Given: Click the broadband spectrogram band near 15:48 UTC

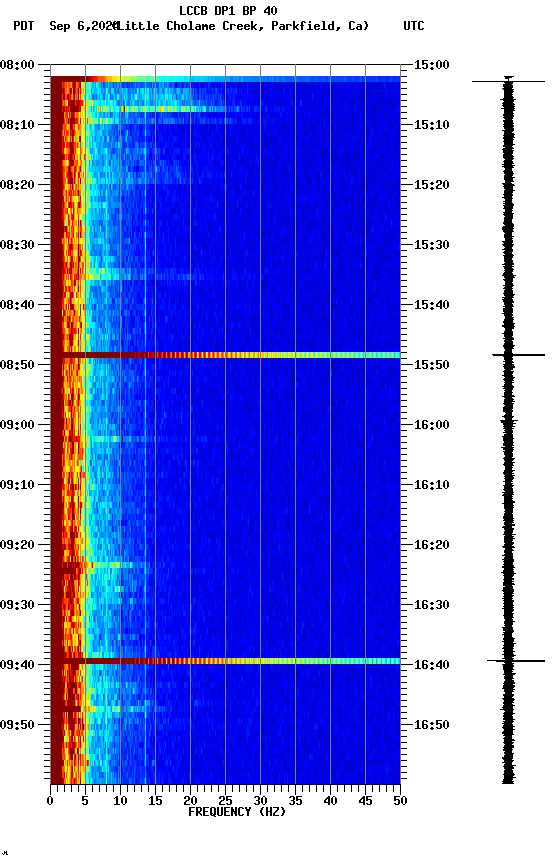Looking at the screenshot, I should point(225,355).
